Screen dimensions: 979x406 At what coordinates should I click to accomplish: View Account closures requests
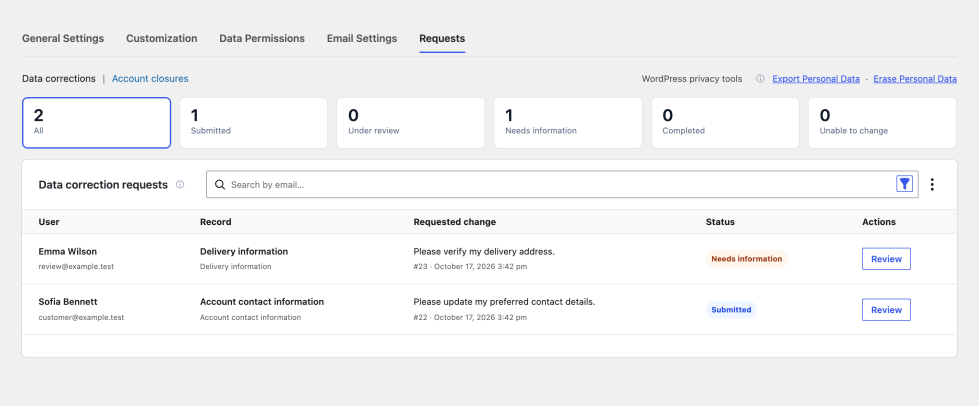coord(150,79)
